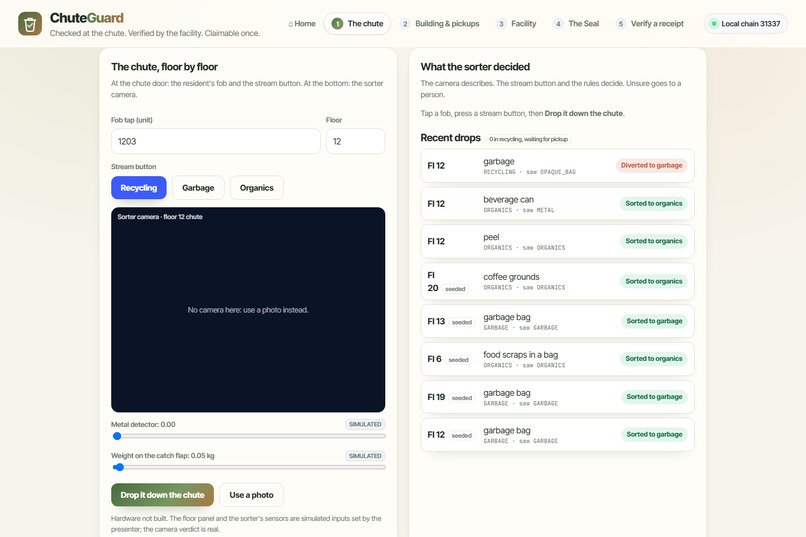Viewport: 806px width, 537px height.
Task: Click the ChuteGuard logo icon
Action: click(30, 24)
